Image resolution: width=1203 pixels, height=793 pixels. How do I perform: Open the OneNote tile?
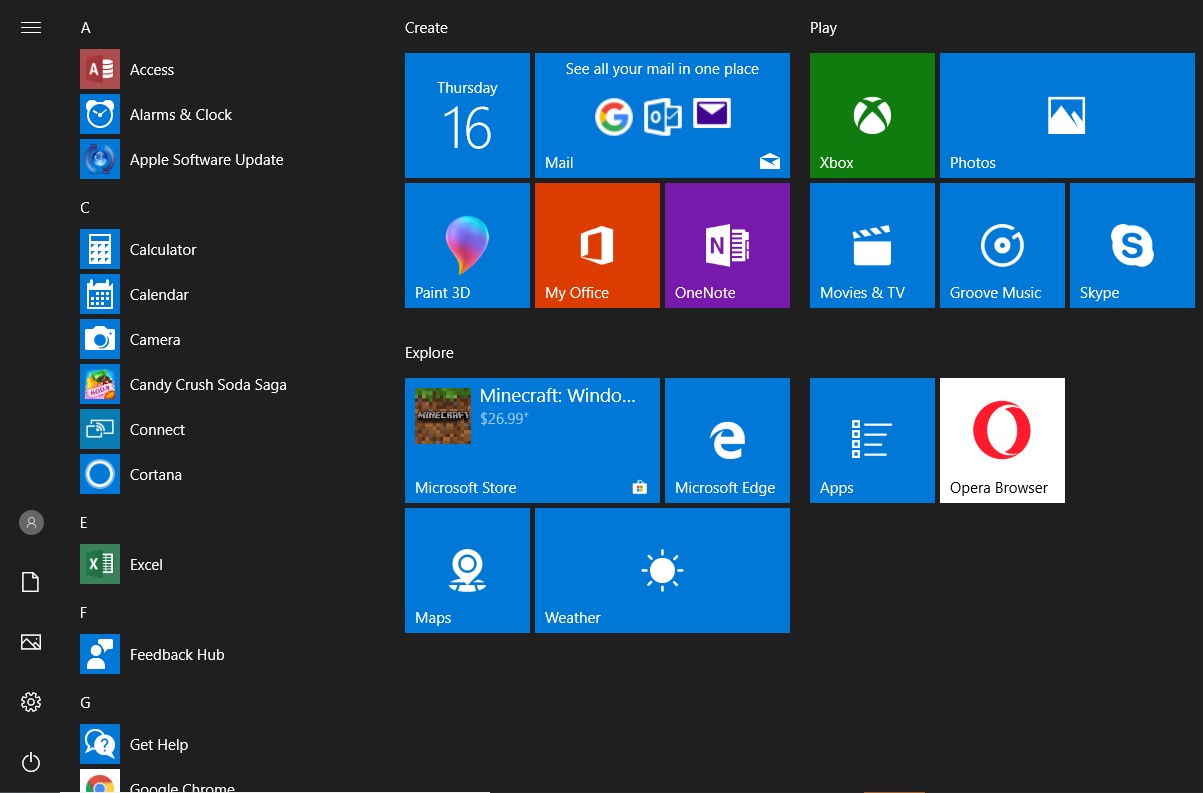[x=727, y=245]
